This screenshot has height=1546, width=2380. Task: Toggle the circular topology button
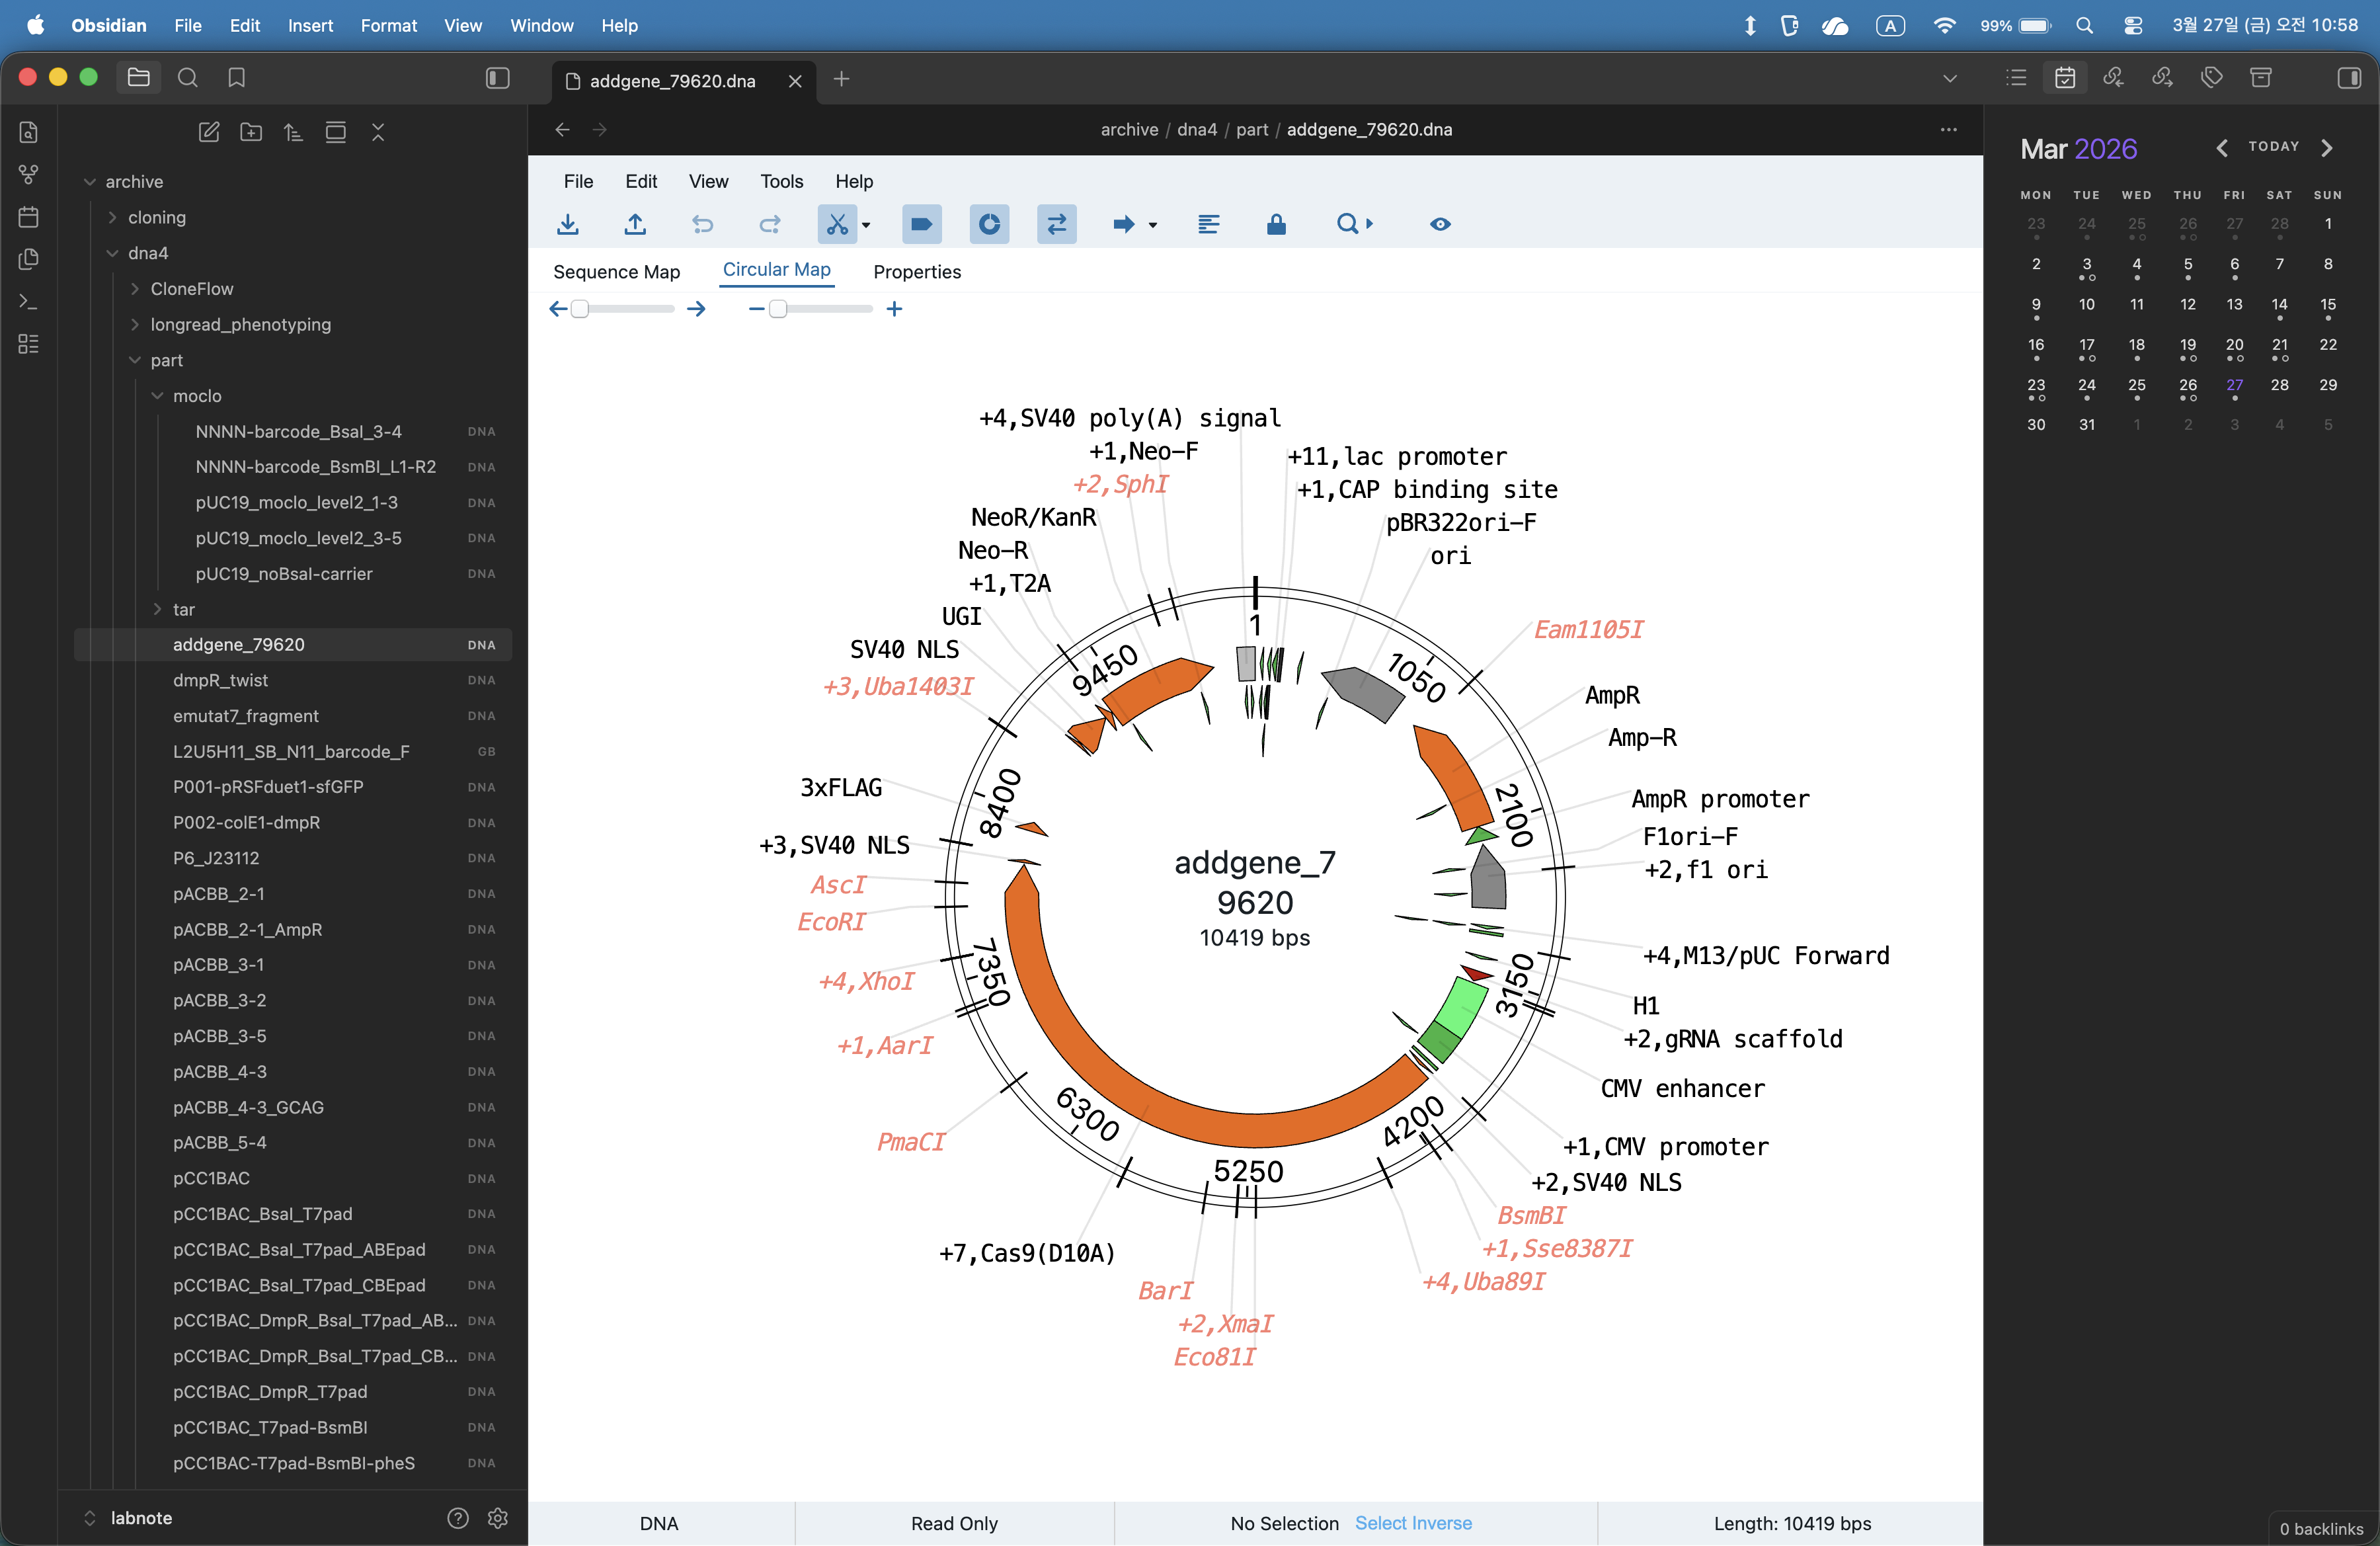coord(989,224)
